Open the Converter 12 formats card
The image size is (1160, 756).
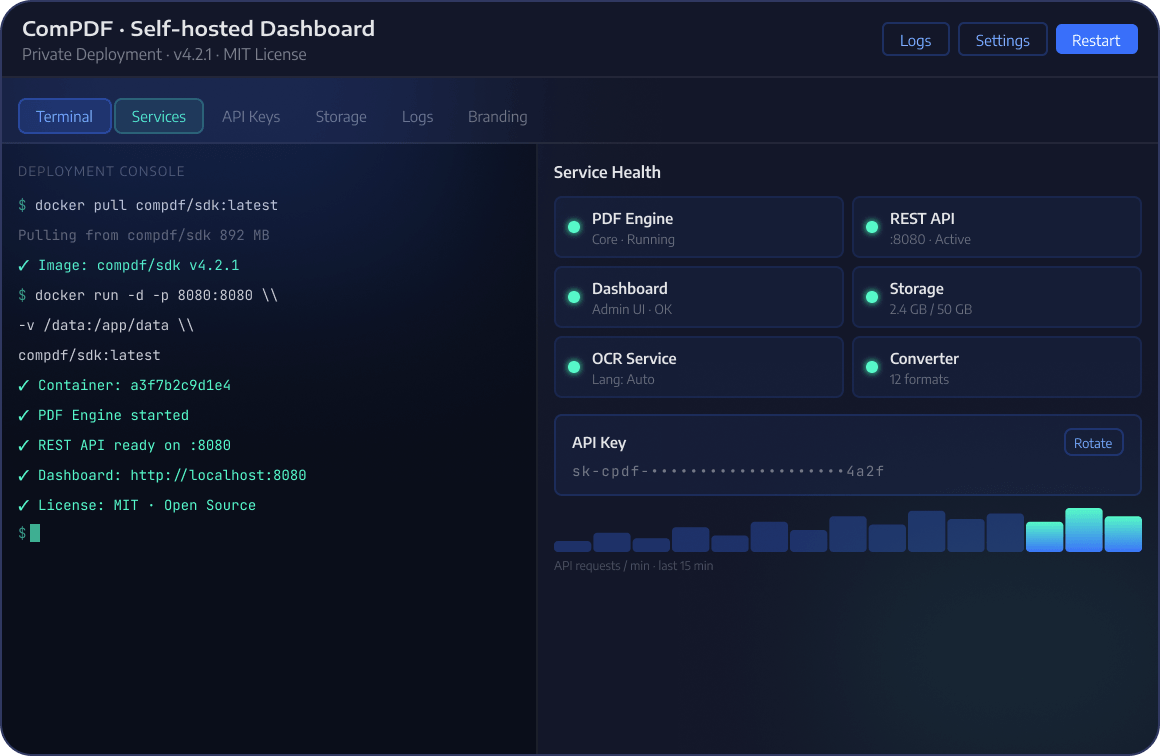[x=997, y=367]
